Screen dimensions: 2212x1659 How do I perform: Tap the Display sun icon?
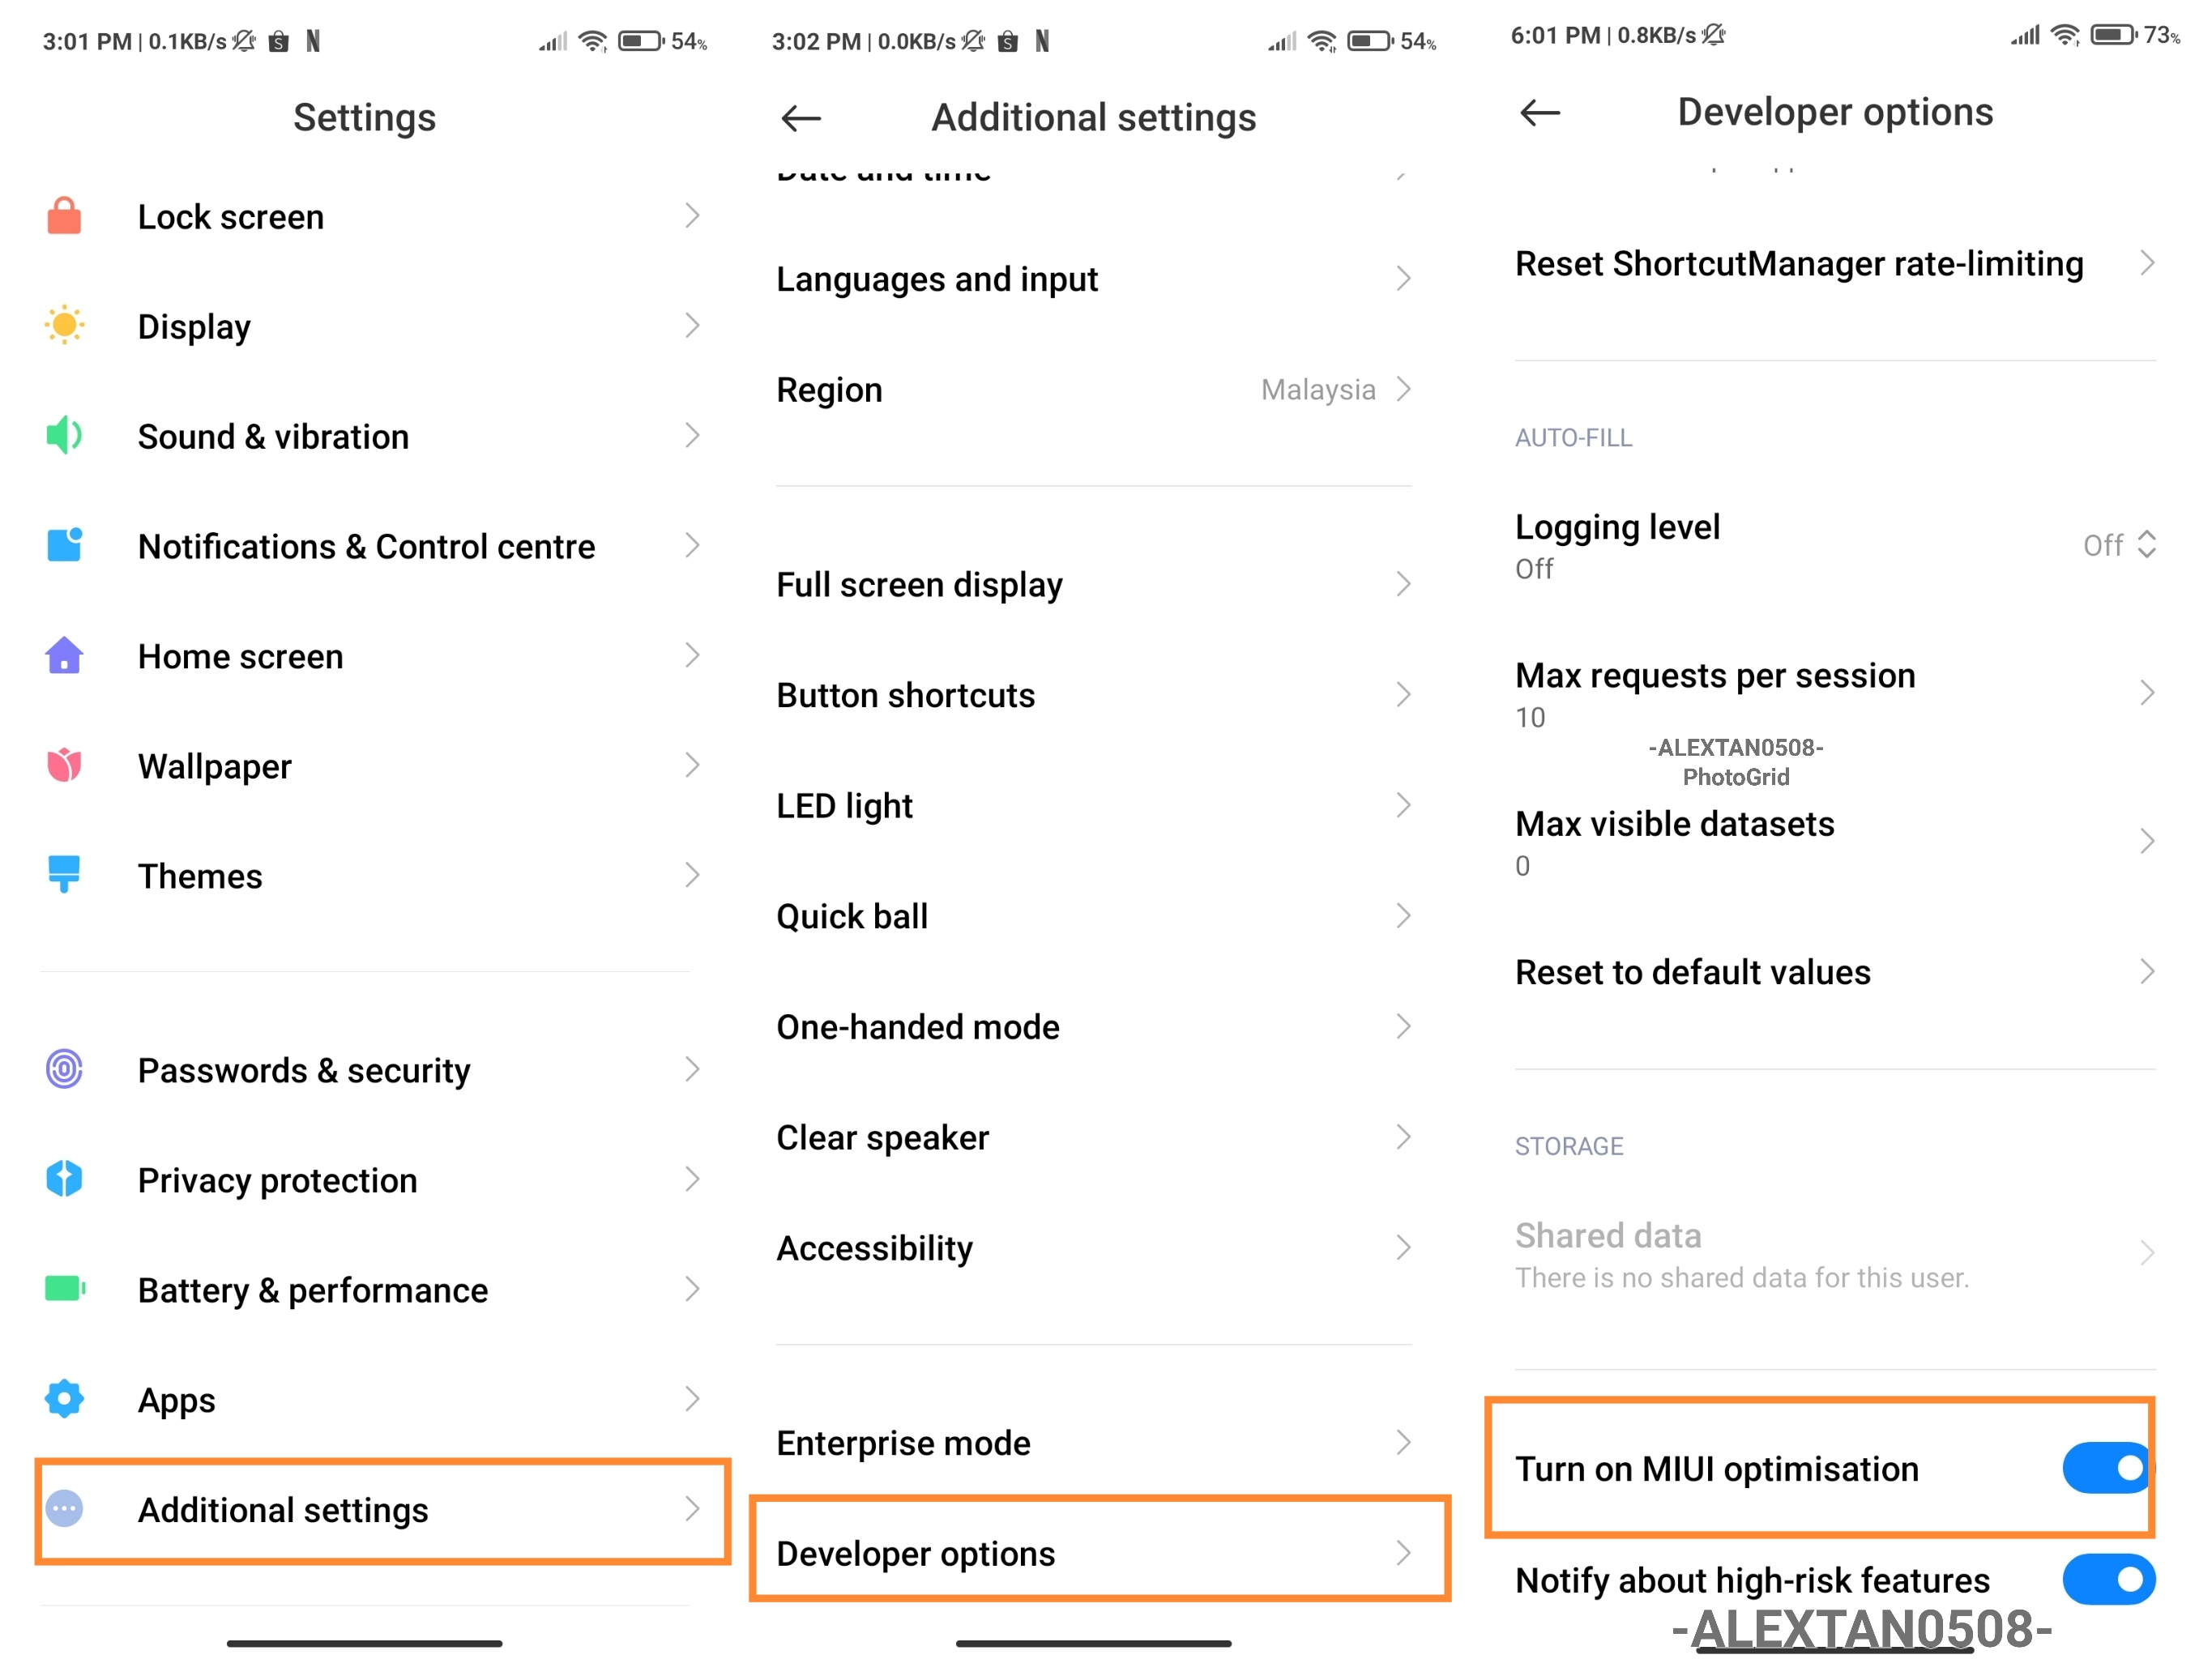click(x=64, y=326)
